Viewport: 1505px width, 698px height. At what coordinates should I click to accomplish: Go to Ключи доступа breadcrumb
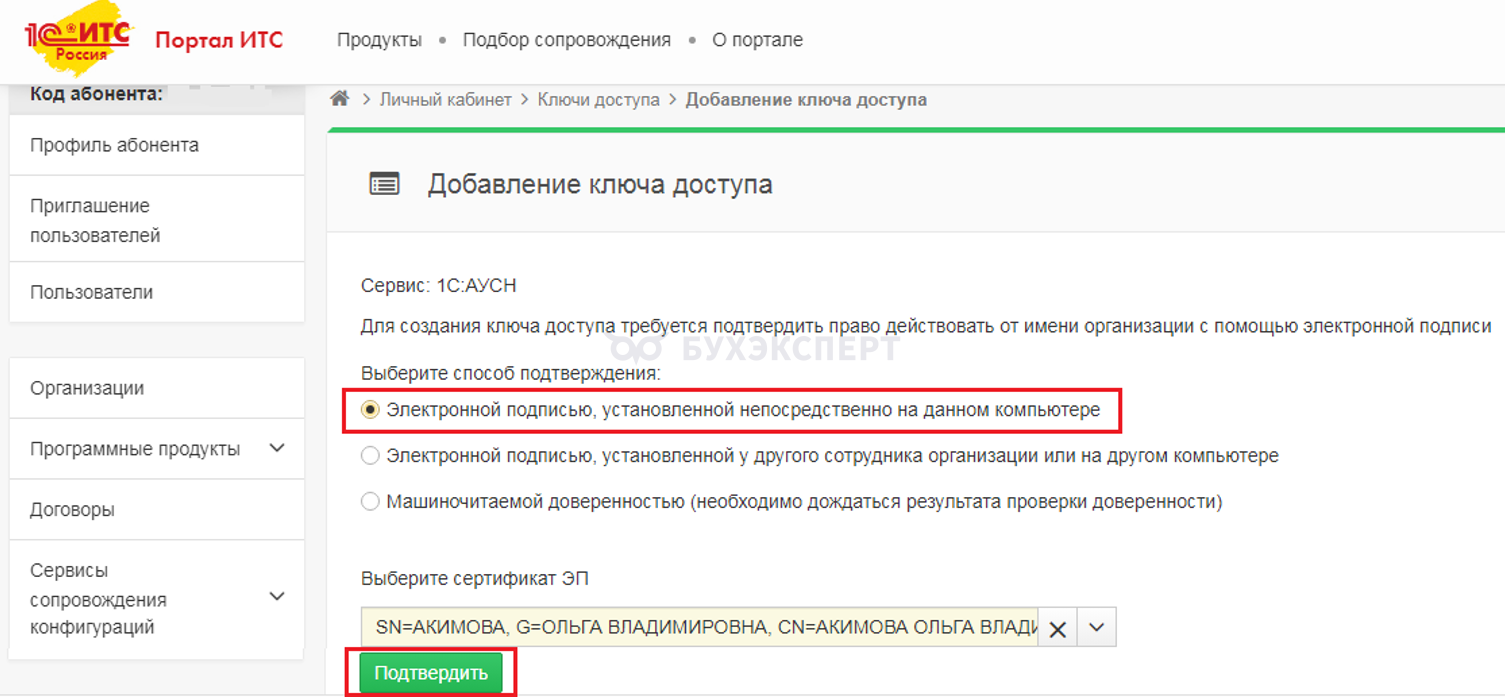coord(599,100)
